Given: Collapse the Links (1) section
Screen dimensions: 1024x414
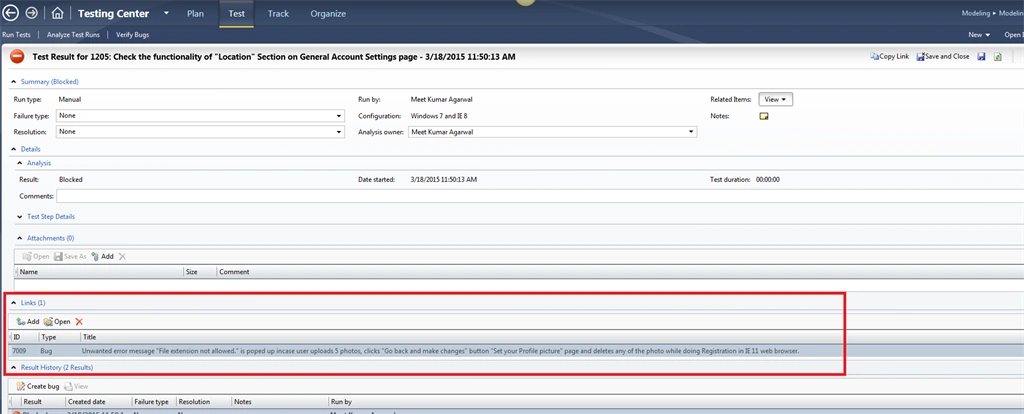Looking at the screenshot, I should pos(14,303).
